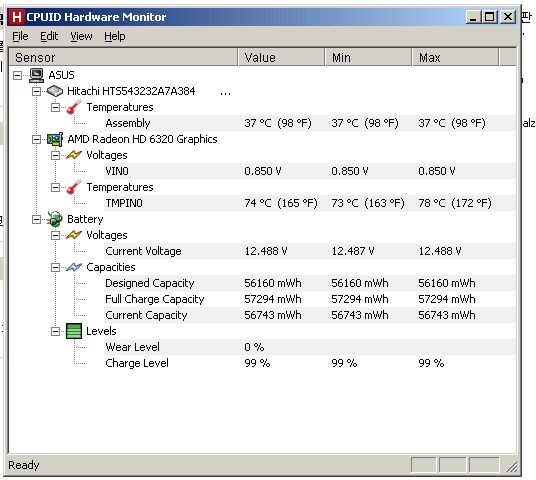
Task: Select the Capacities label
Action: (111, 267)
